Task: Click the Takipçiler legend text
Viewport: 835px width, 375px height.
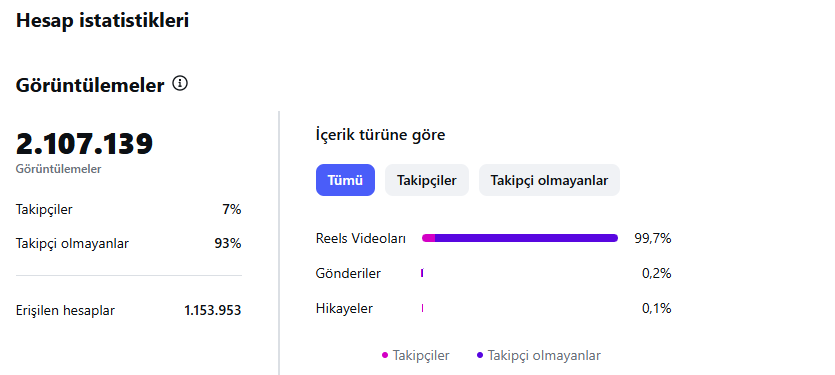Action: pyautogui.click(x=421, y=356)
